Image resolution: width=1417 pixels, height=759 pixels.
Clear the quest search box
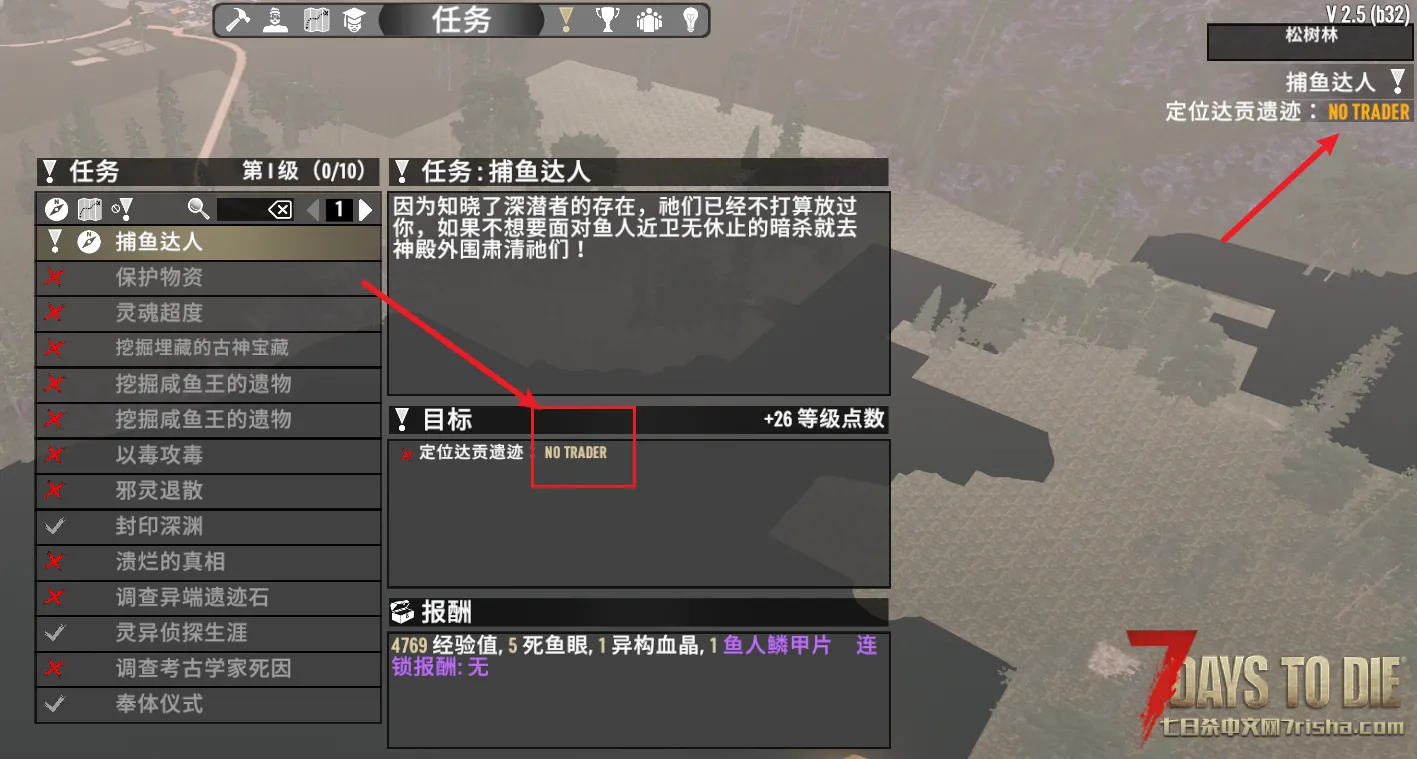[x=281, y=209]
